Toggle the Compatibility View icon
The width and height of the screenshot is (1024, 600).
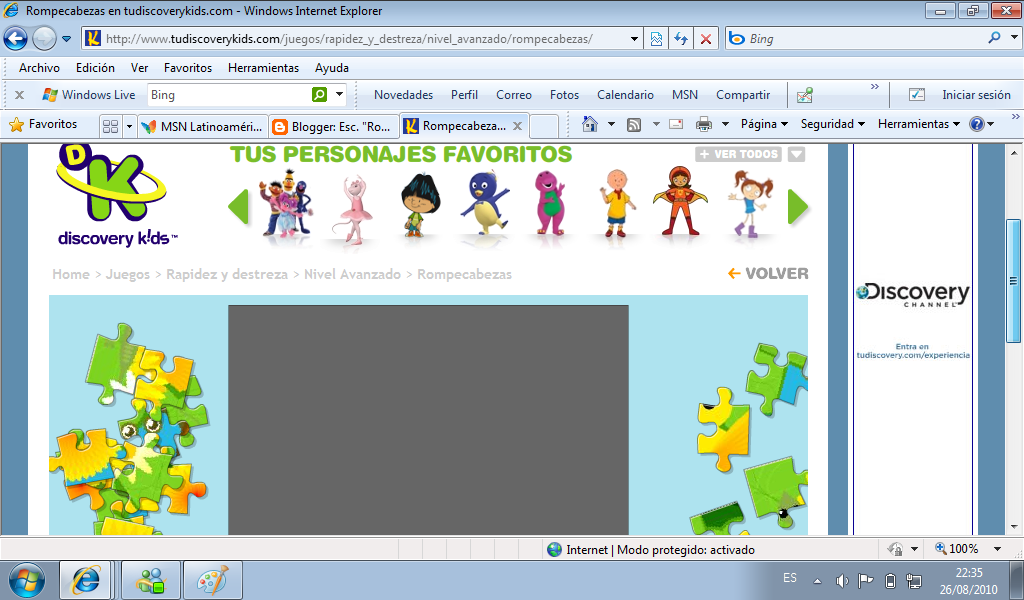656,39
